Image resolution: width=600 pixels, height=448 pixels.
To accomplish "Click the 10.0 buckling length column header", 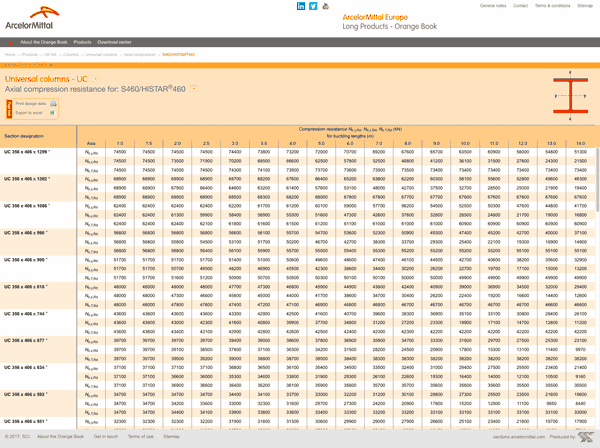I will [x=465, y=143].
